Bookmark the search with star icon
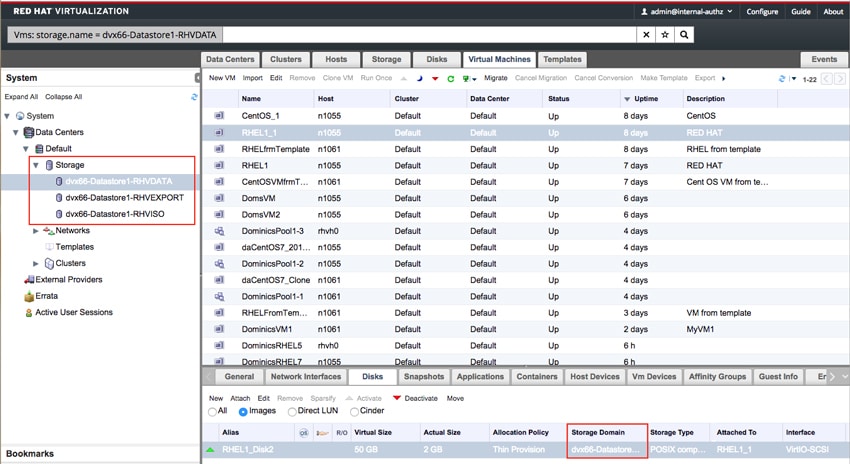The width and height of the screenshot is (850, 464). [x=665, y=35]
